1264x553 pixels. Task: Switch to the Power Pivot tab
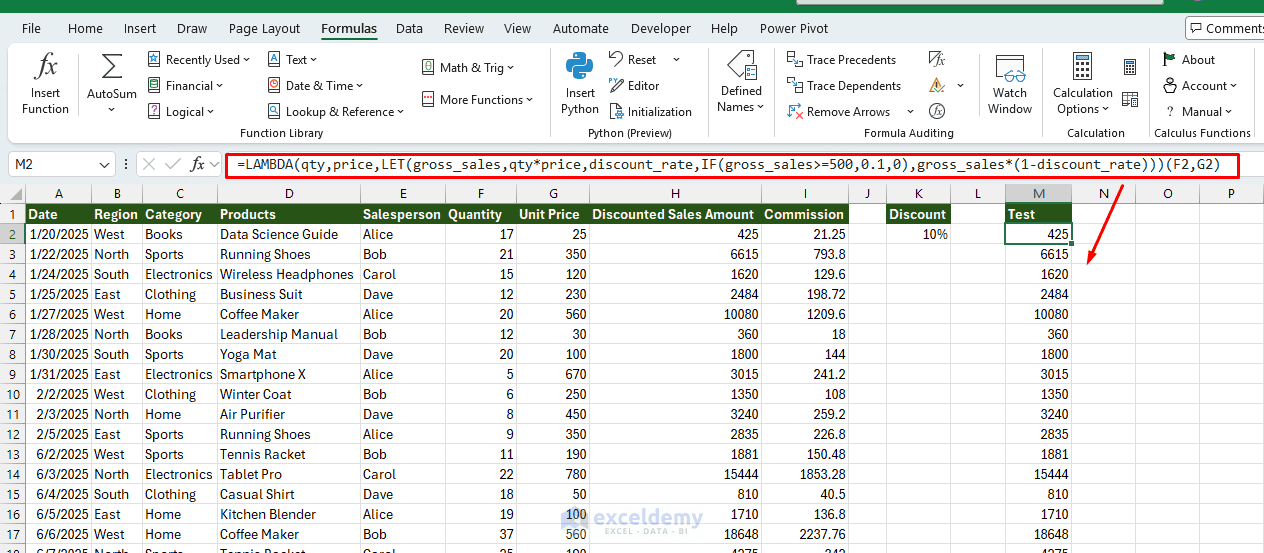[x=794, y=29]
